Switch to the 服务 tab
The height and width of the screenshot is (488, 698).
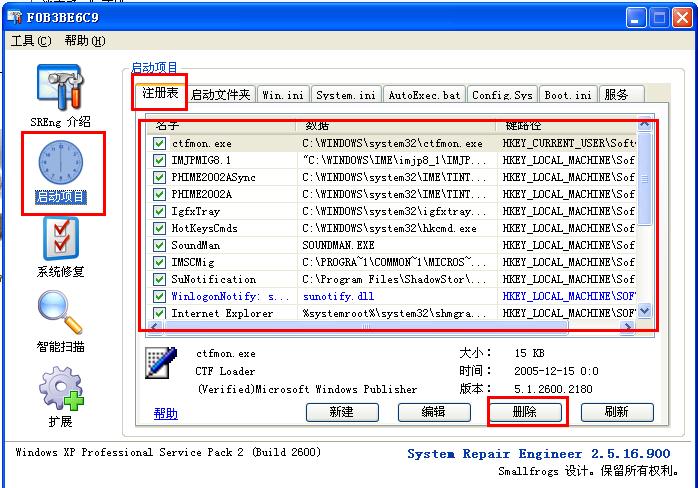pos(621,94)
